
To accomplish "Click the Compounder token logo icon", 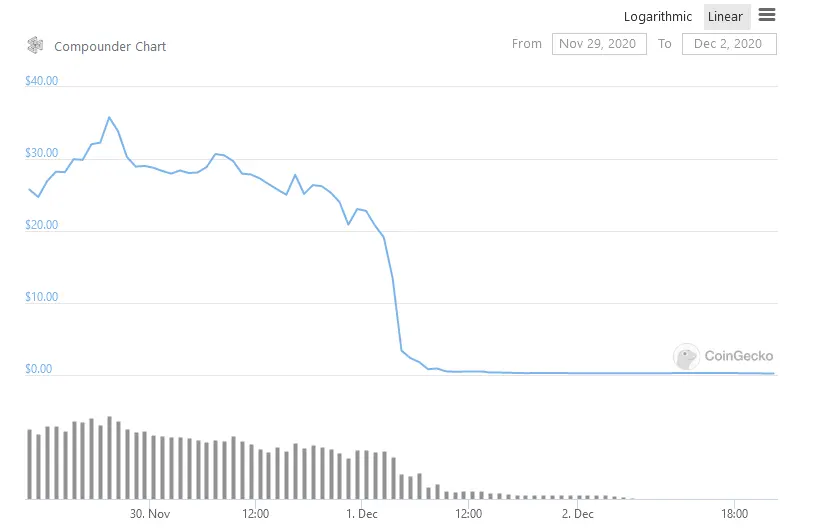I will pos(35,45).
